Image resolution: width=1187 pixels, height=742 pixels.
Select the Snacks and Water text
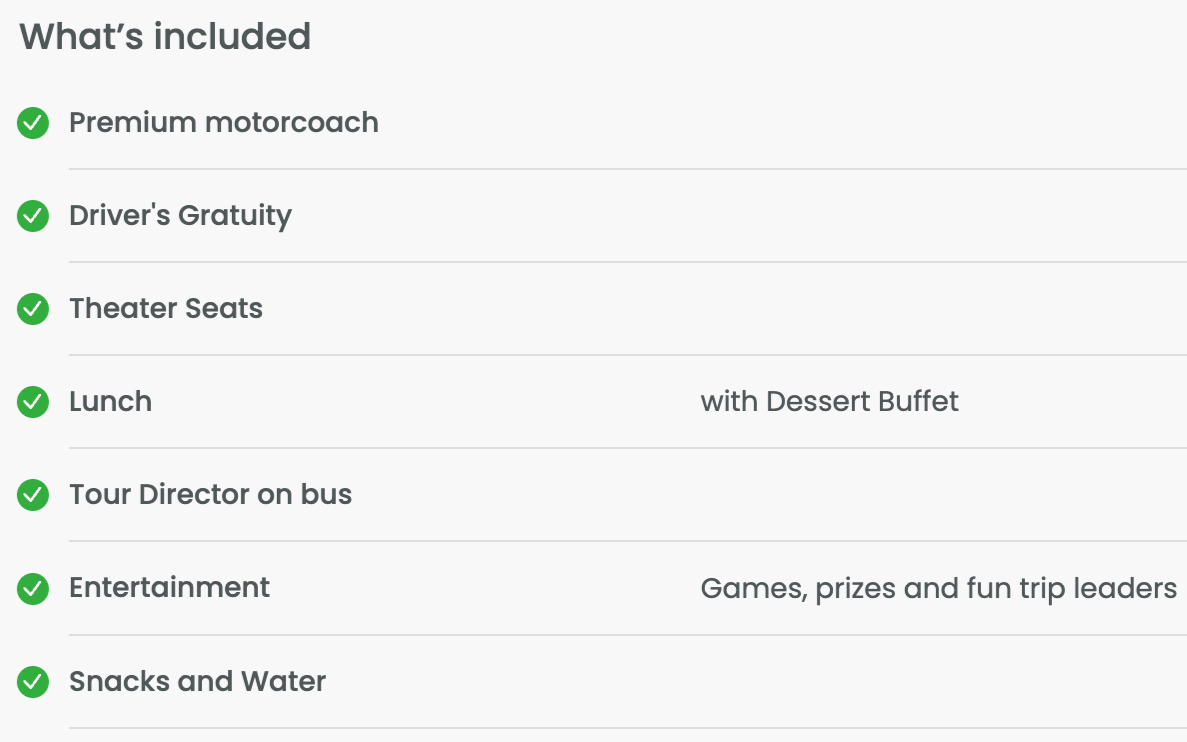point(197,682)
